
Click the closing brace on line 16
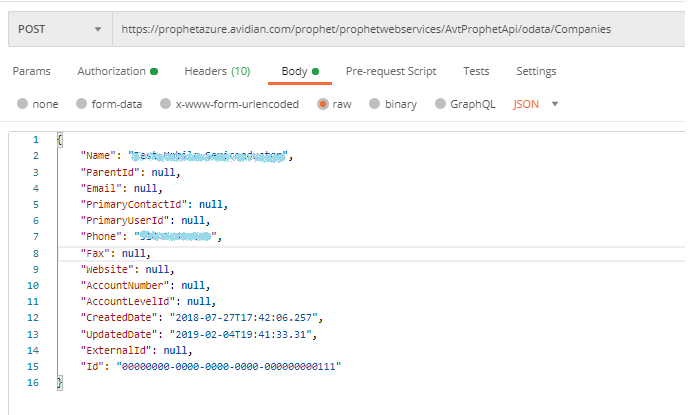pos(60,383)
